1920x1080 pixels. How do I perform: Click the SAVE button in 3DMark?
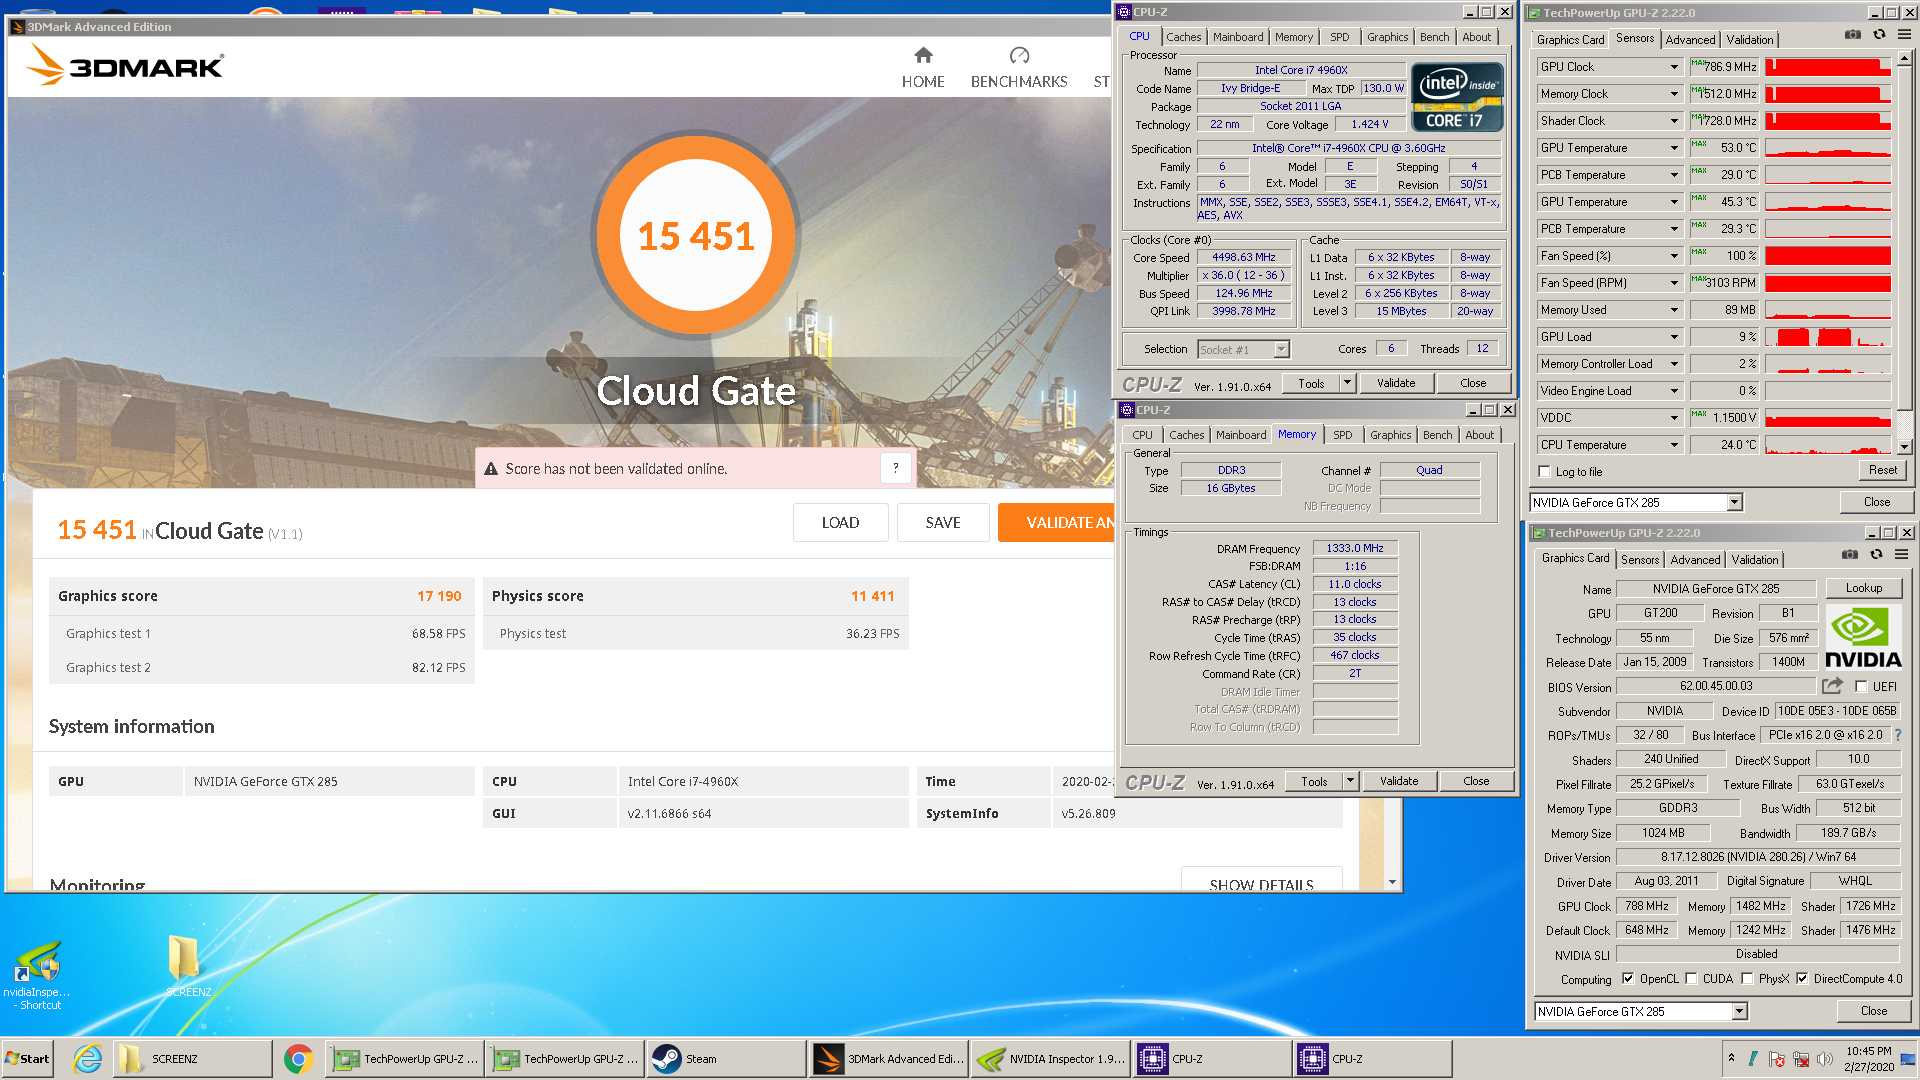coord(942,522)
